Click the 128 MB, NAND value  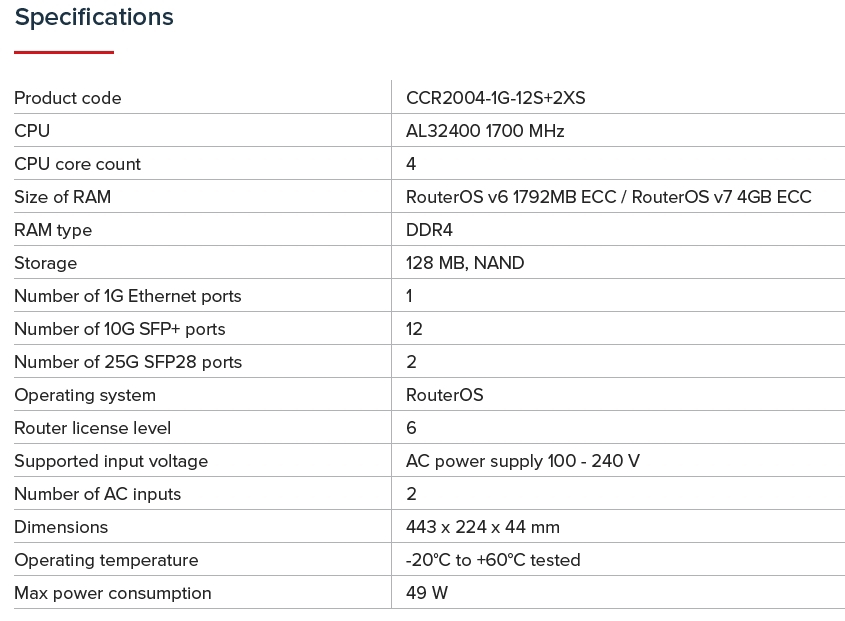pyautogui.click(x=465, y=263)
